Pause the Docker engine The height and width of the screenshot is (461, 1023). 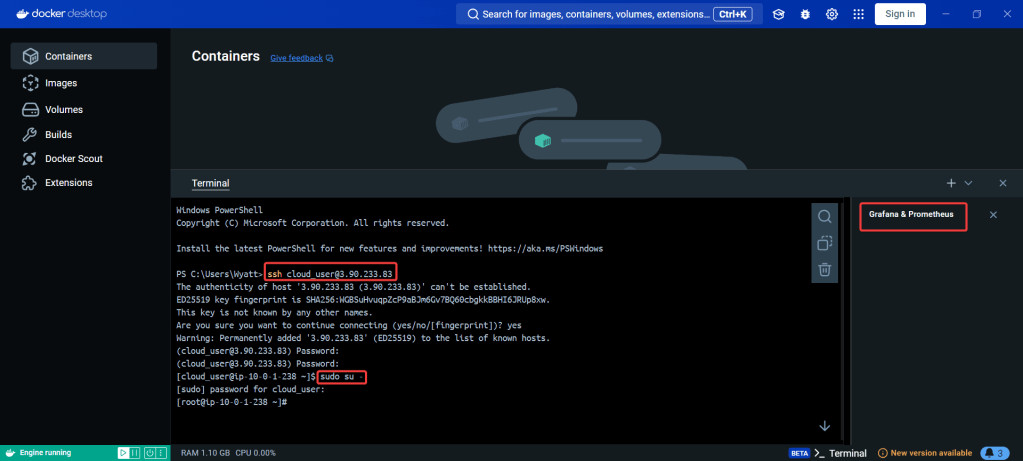135,453
